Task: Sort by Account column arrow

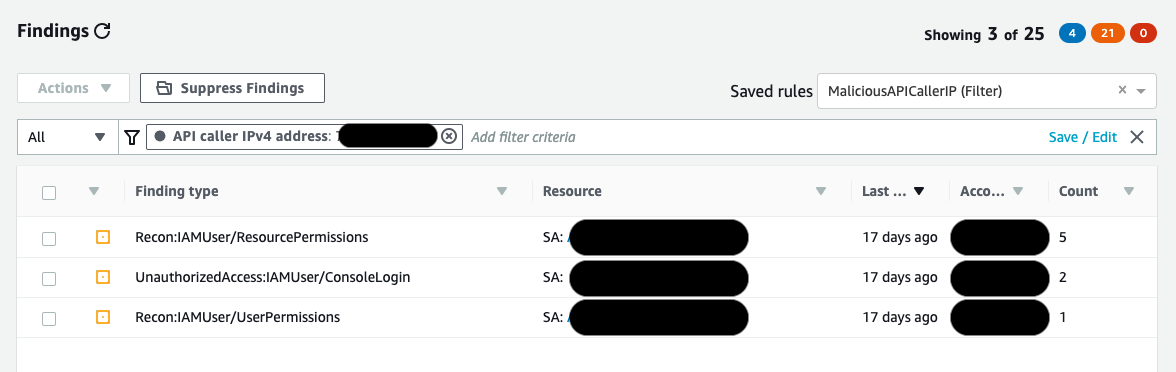Action: 1018,192
